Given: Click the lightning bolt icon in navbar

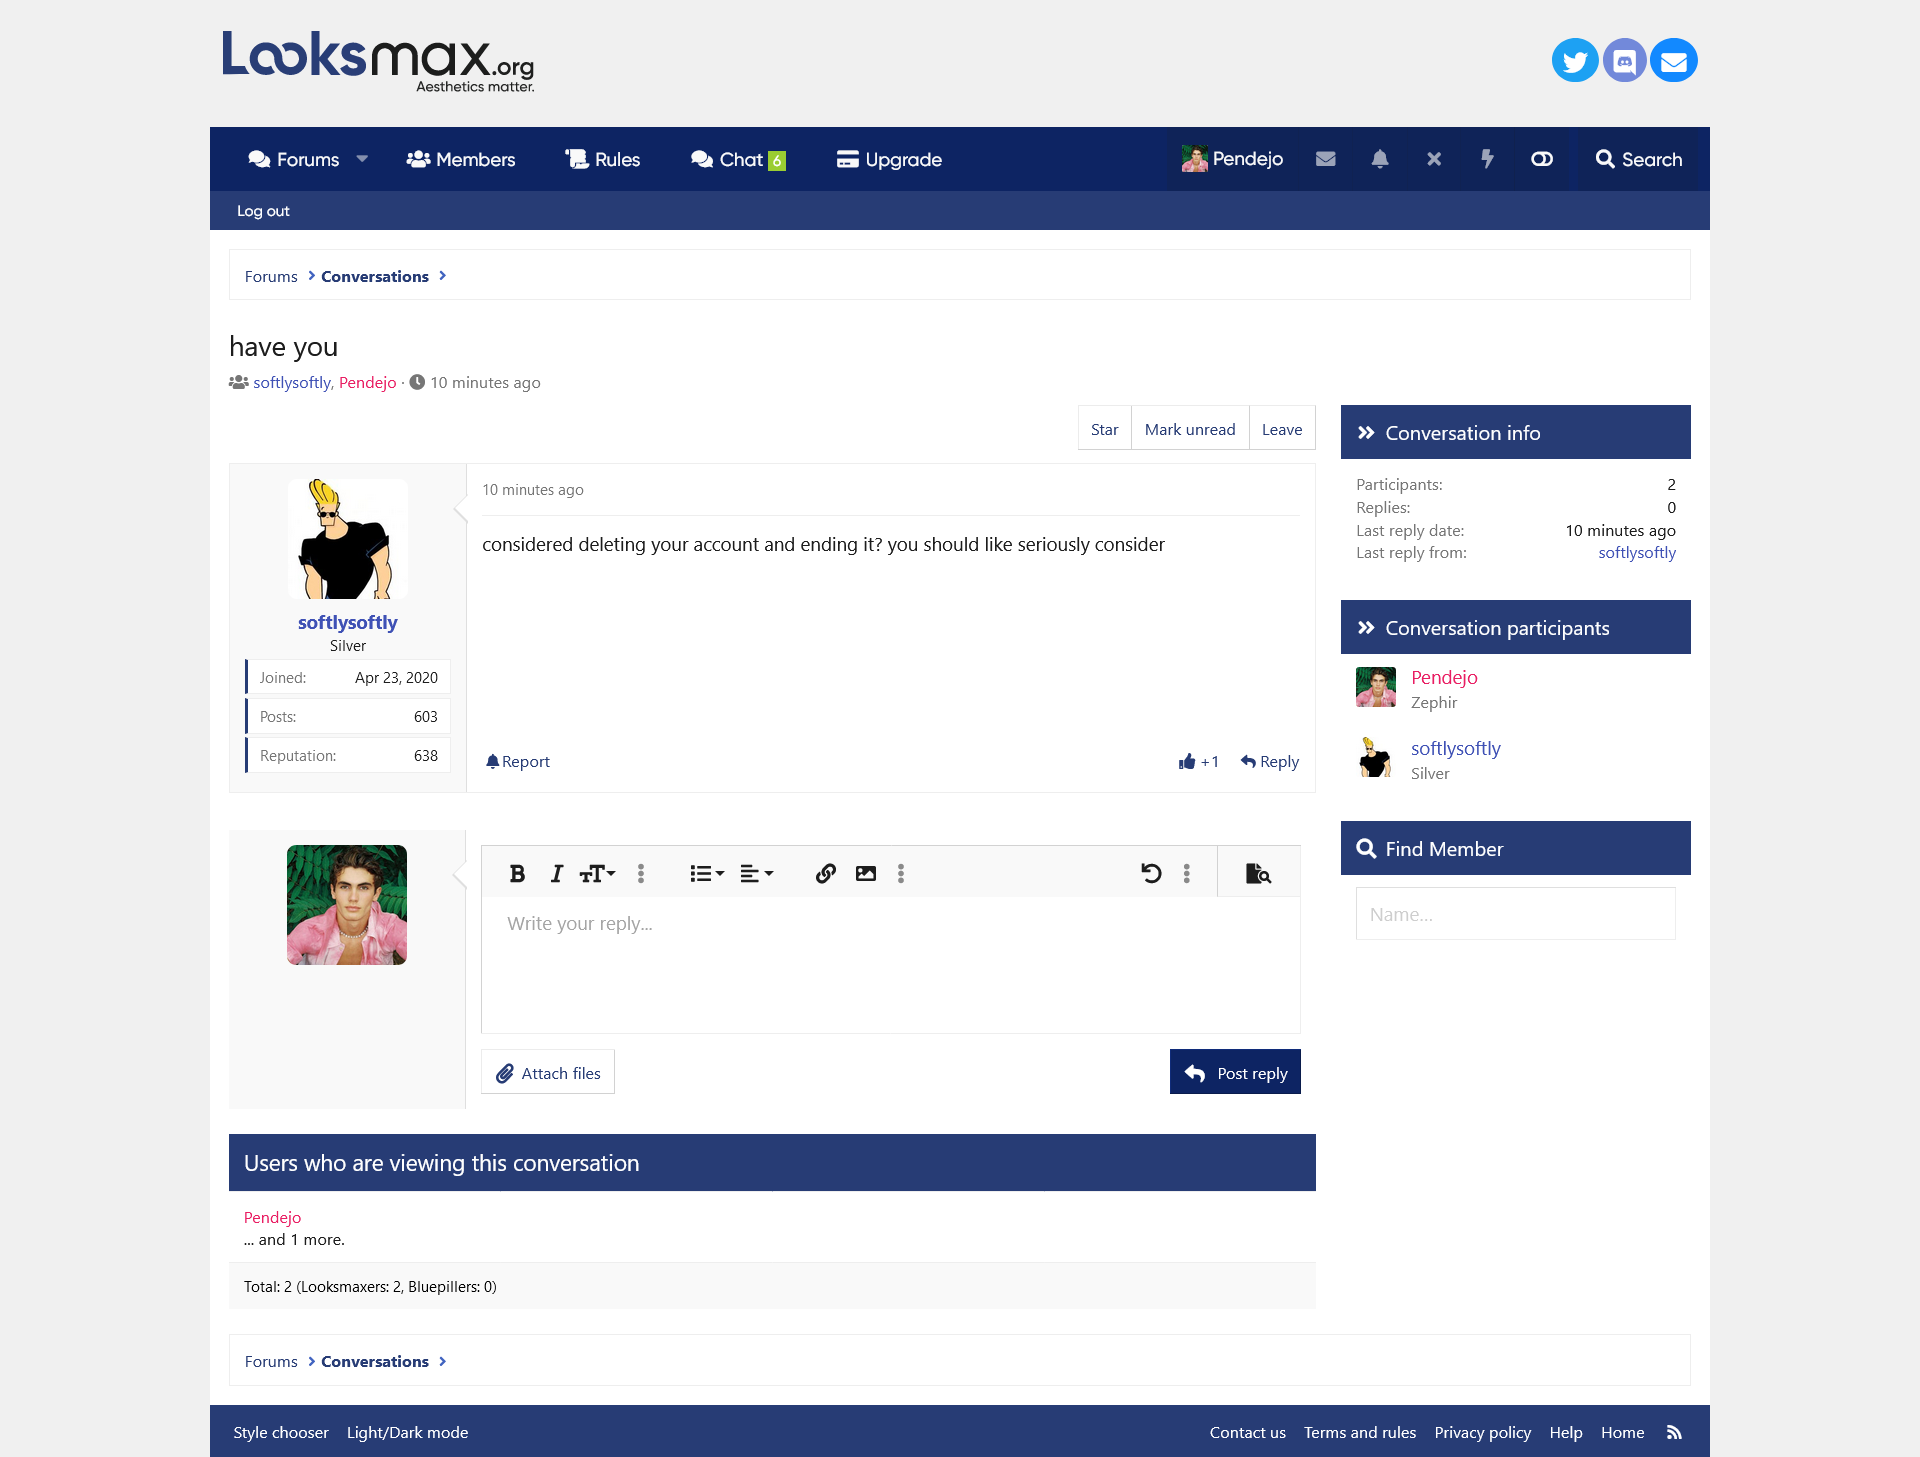Looking at the screenshot, I should coord(1488,159).
